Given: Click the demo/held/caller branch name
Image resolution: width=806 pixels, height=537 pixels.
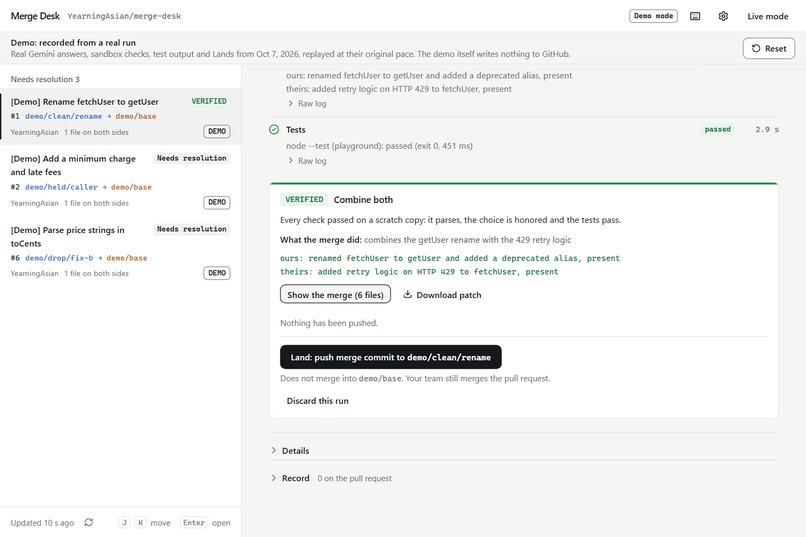Looking at the screenshot, I should (61, 187).
